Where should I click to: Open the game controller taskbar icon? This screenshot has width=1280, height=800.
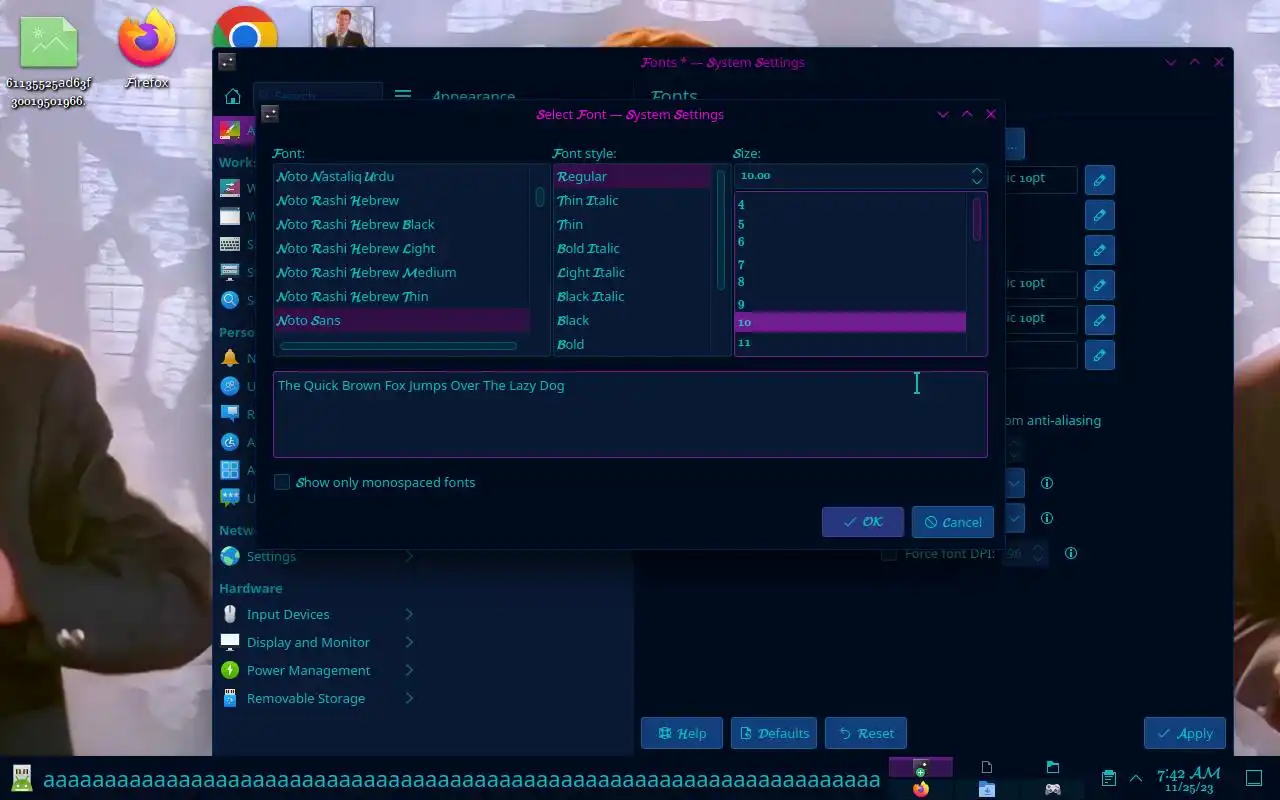(1053, 789)
